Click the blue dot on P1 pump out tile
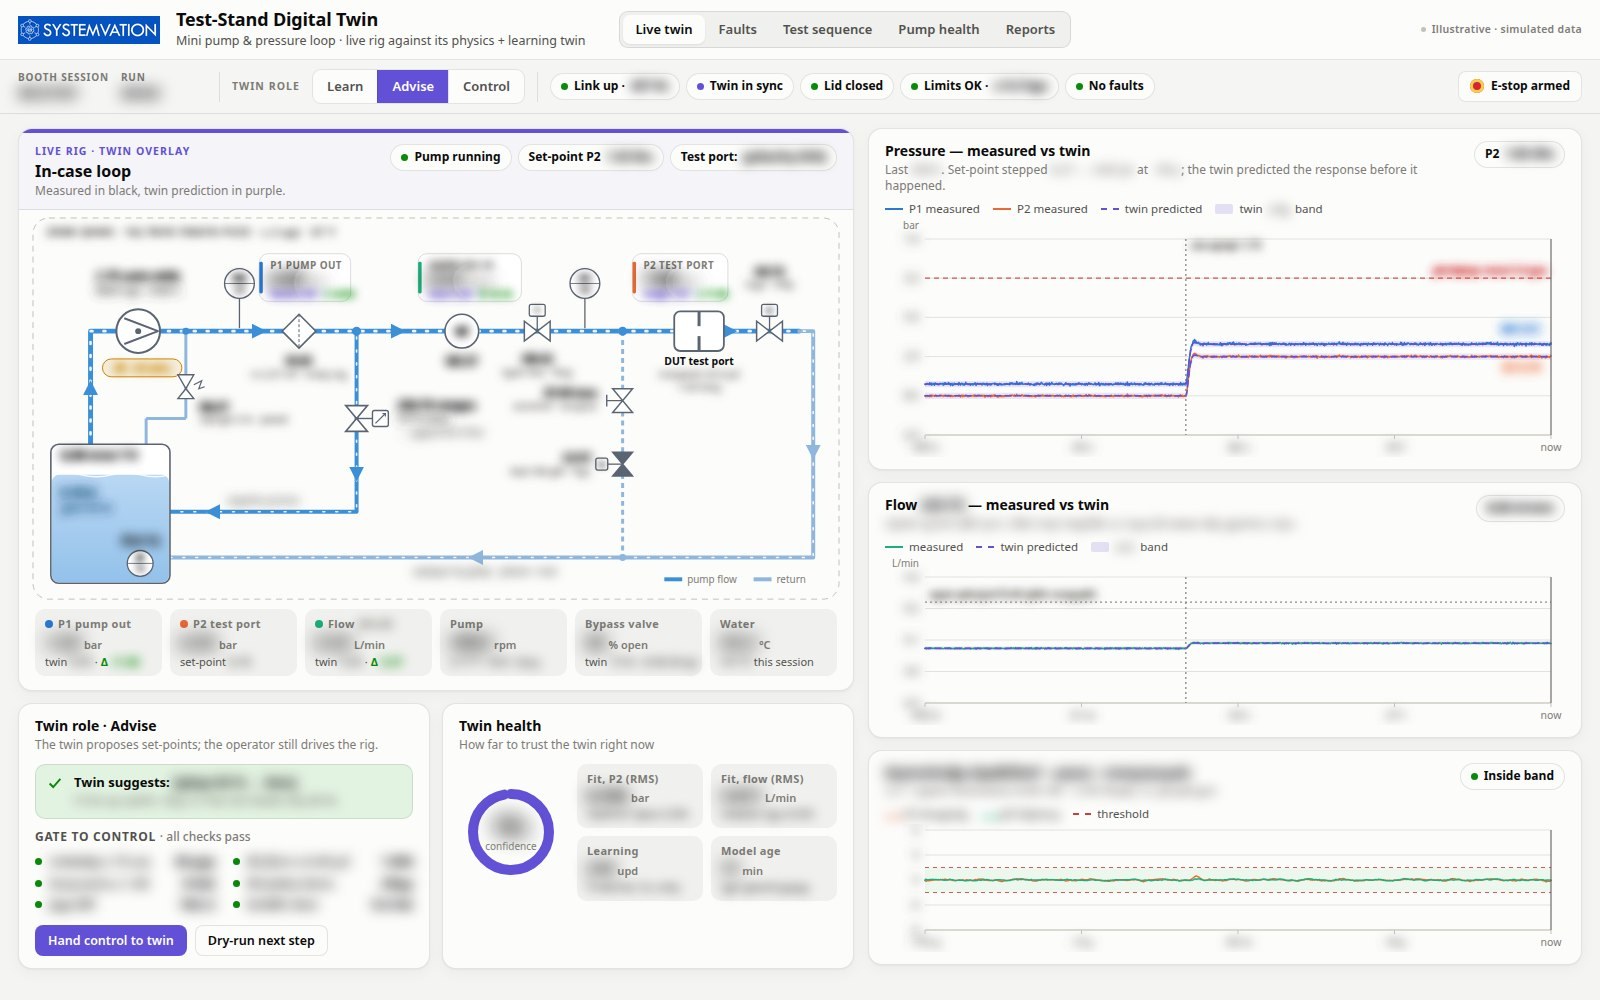The image size is (1600, 1000). click(49, 624)
